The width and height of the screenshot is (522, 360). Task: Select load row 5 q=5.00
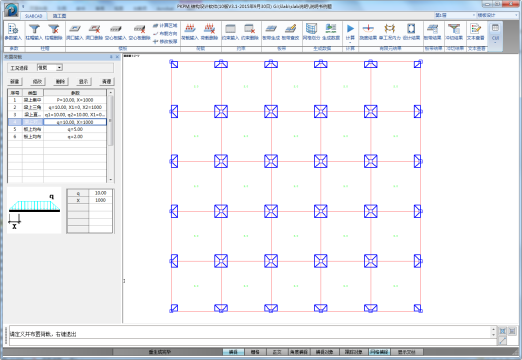57,129
